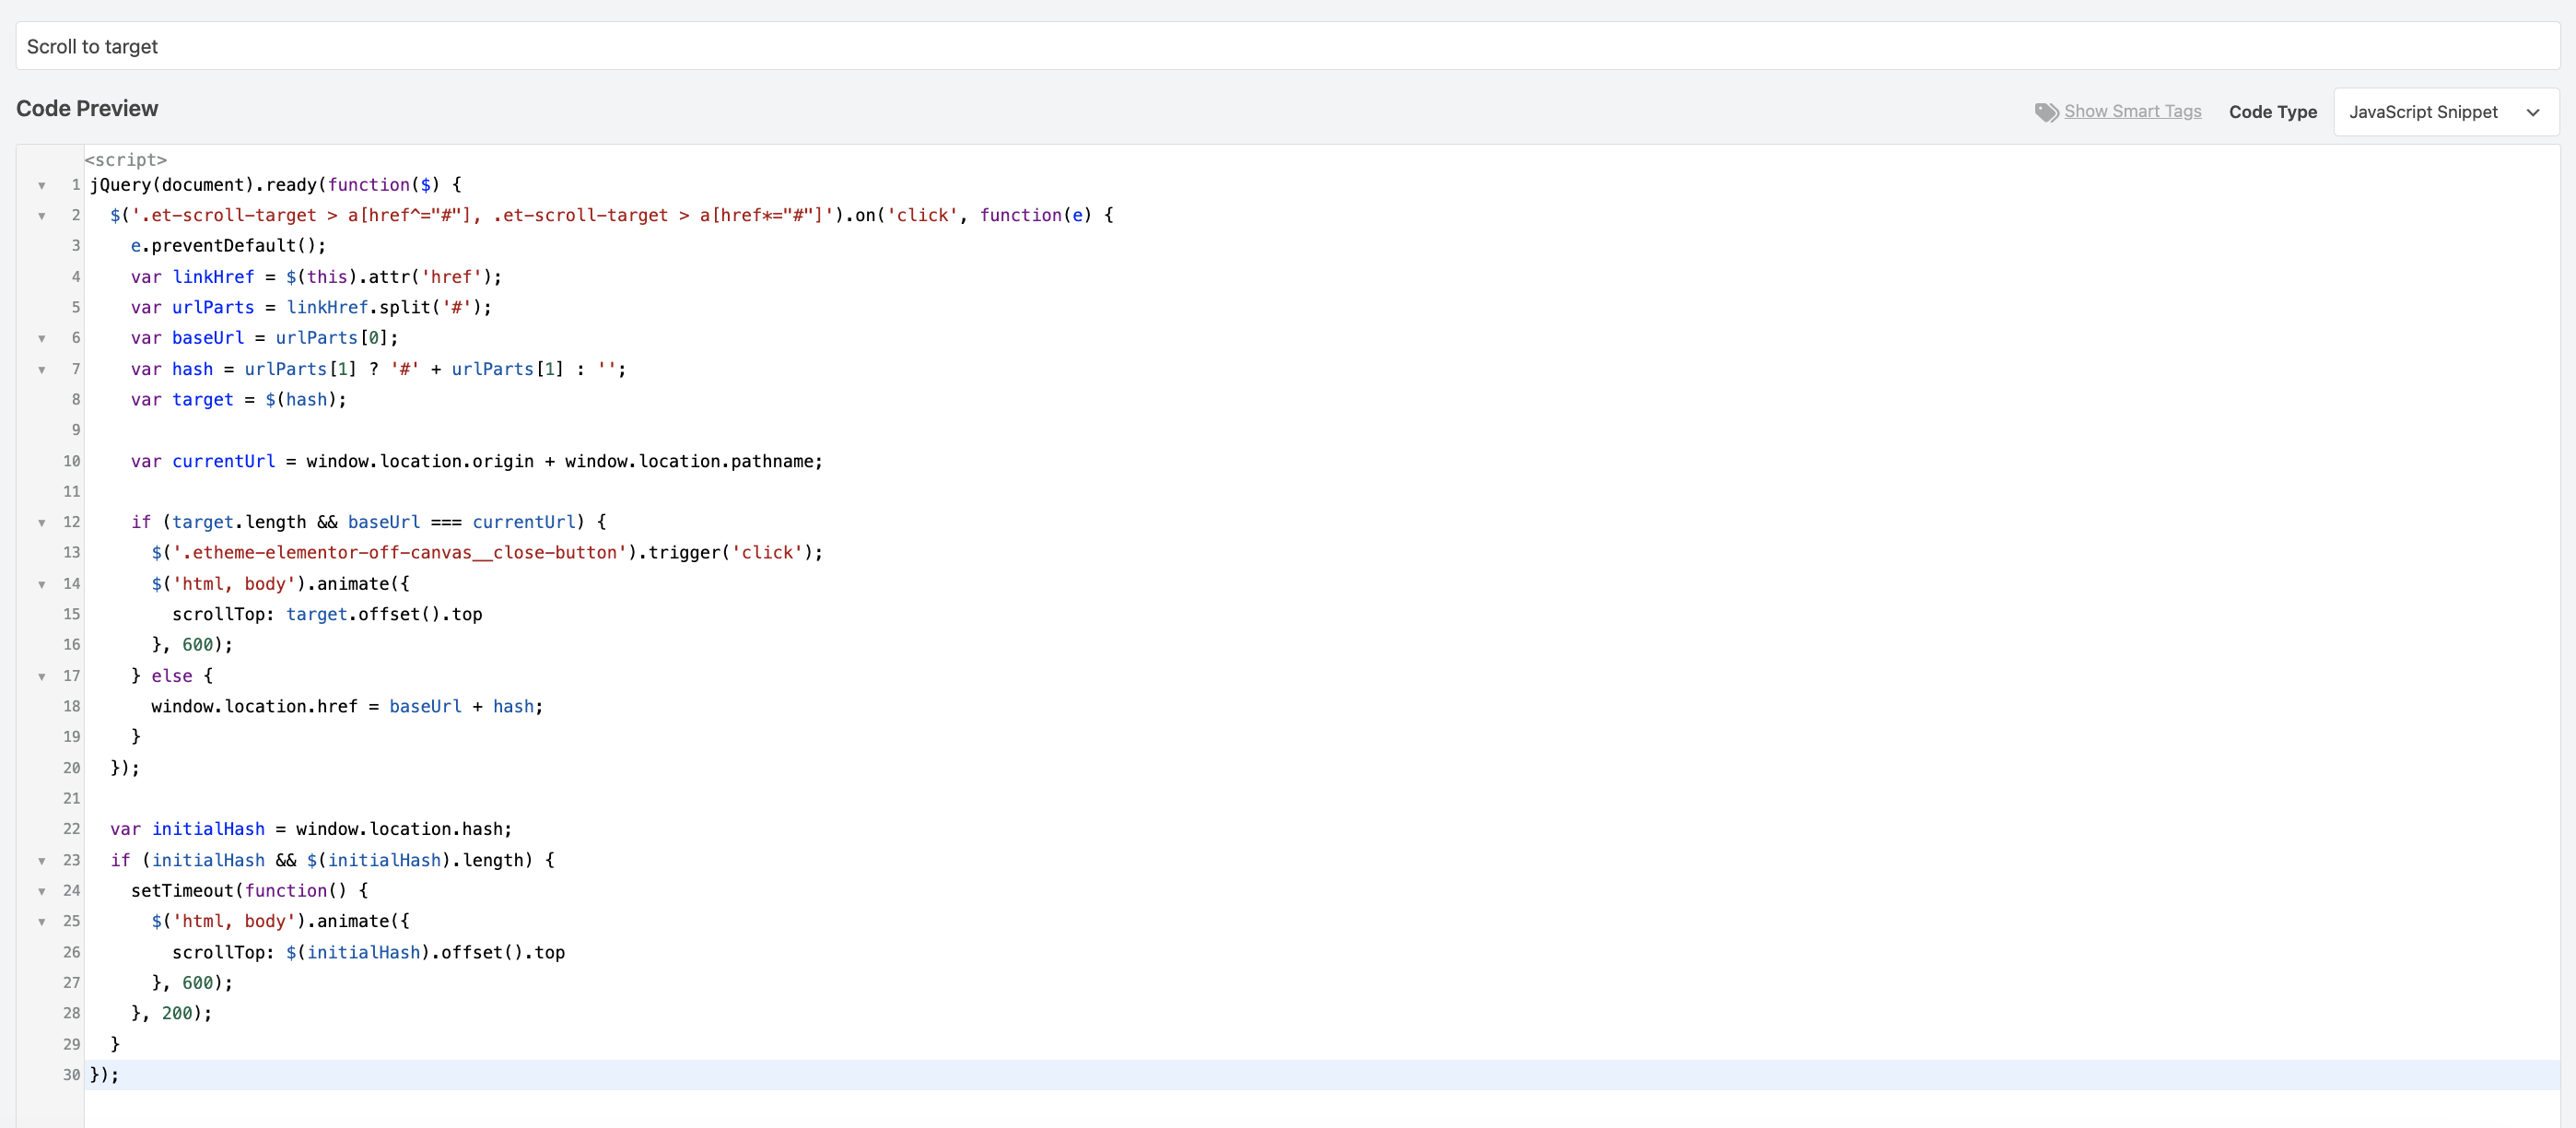Click the Code Preview heading
The image size is (2576, 1128).
click(87, 108)
